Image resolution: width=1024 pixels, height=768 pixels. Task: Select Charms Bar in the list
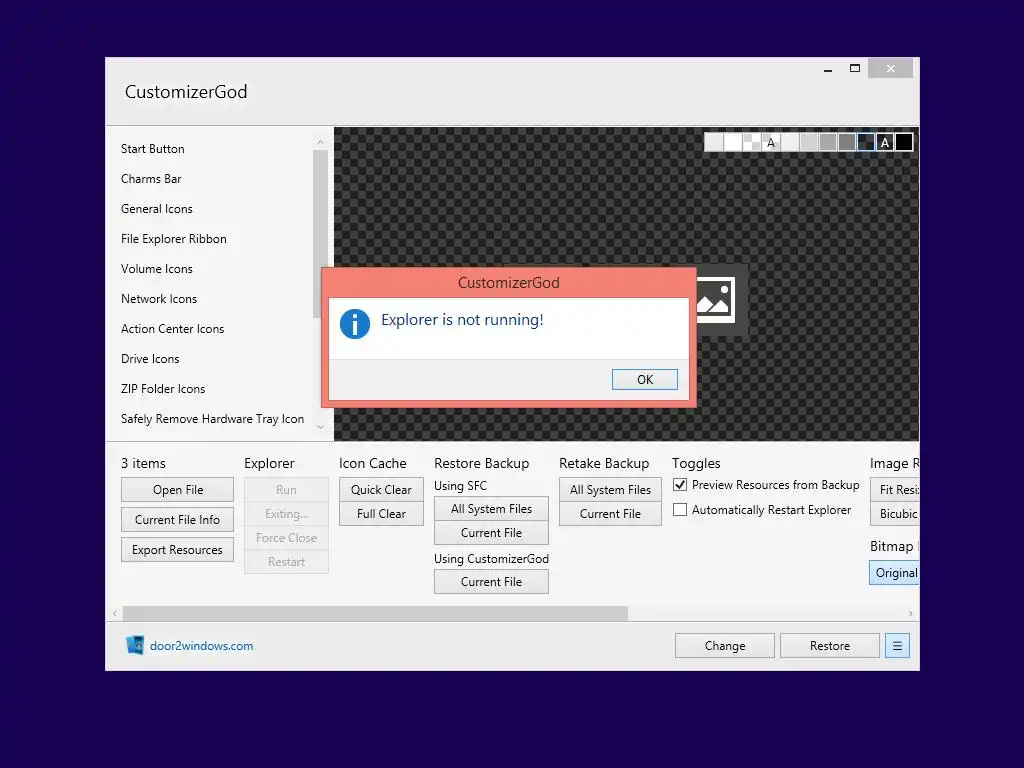click(x=151, y=179)
